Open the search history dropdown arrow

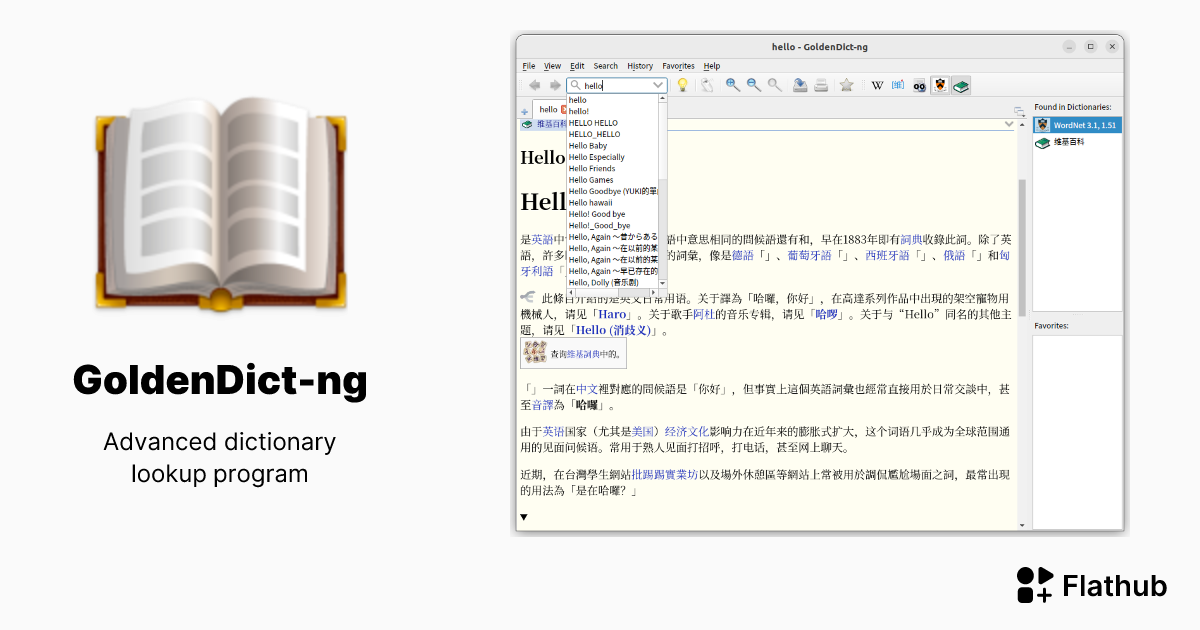tap(659, 84)
